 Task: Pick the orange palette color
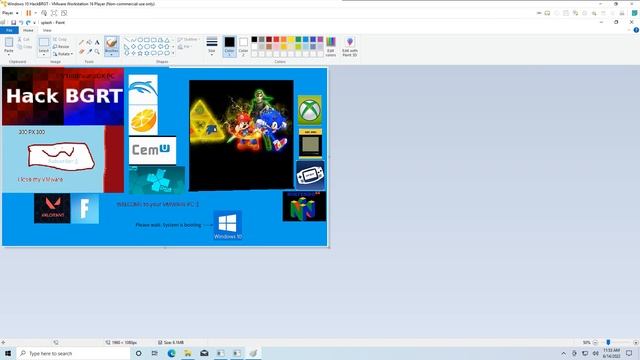[284, 39]
